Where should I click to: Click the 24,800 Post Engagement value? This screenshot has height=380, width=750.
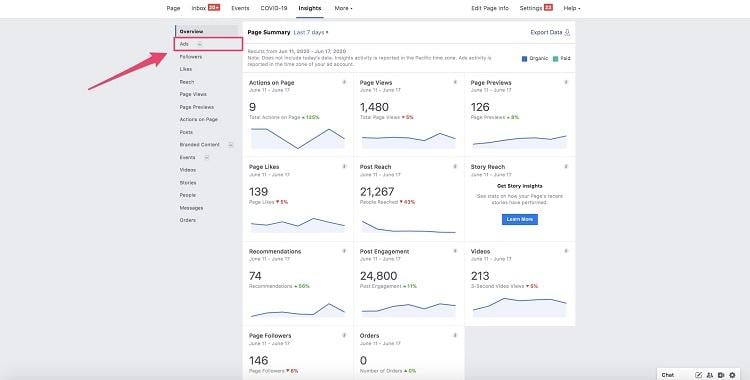378,276
